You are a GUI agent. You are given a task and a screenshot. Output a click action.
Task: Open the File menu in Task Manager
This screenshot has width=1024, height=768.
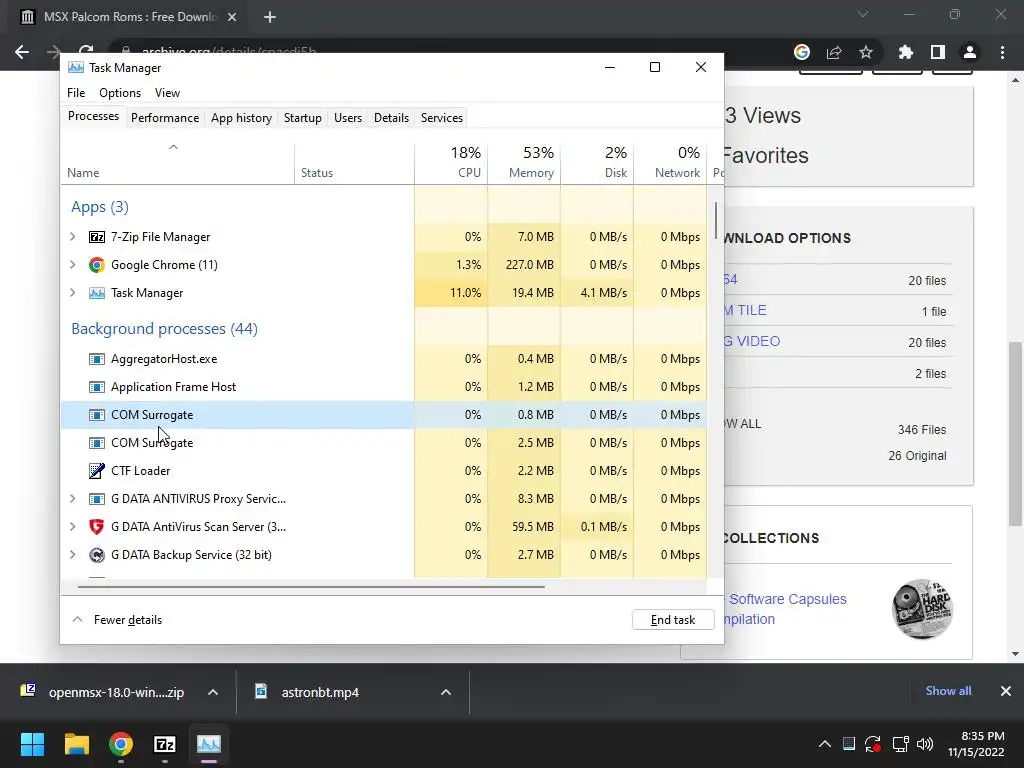point(76,93)
